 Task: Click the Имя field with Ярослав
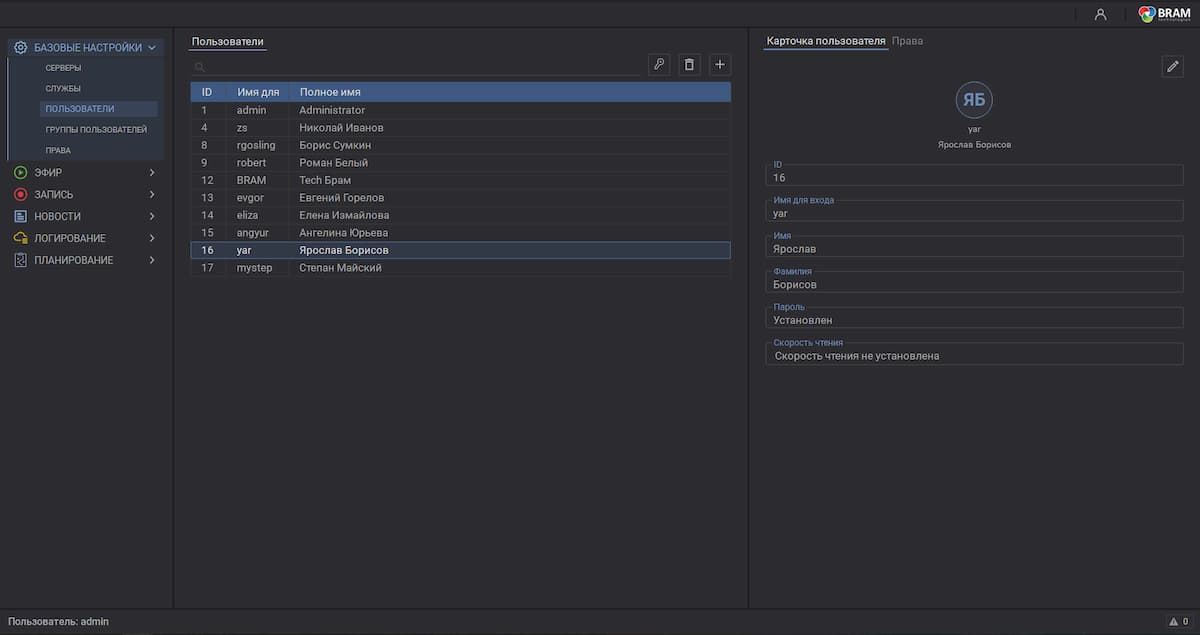click(974, 247)
